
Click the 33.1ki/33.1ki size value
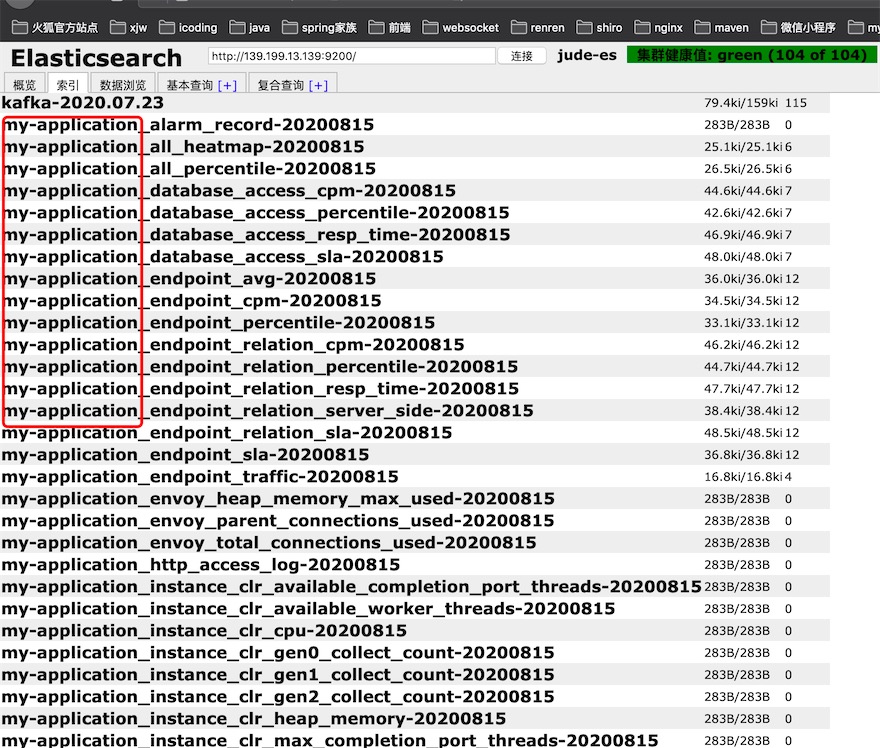(x=744, y=323)
